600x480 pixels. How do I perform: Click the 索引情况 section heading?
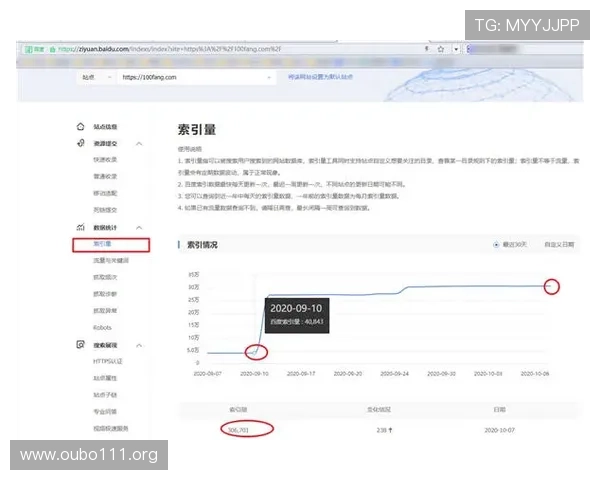coord(202,245)
